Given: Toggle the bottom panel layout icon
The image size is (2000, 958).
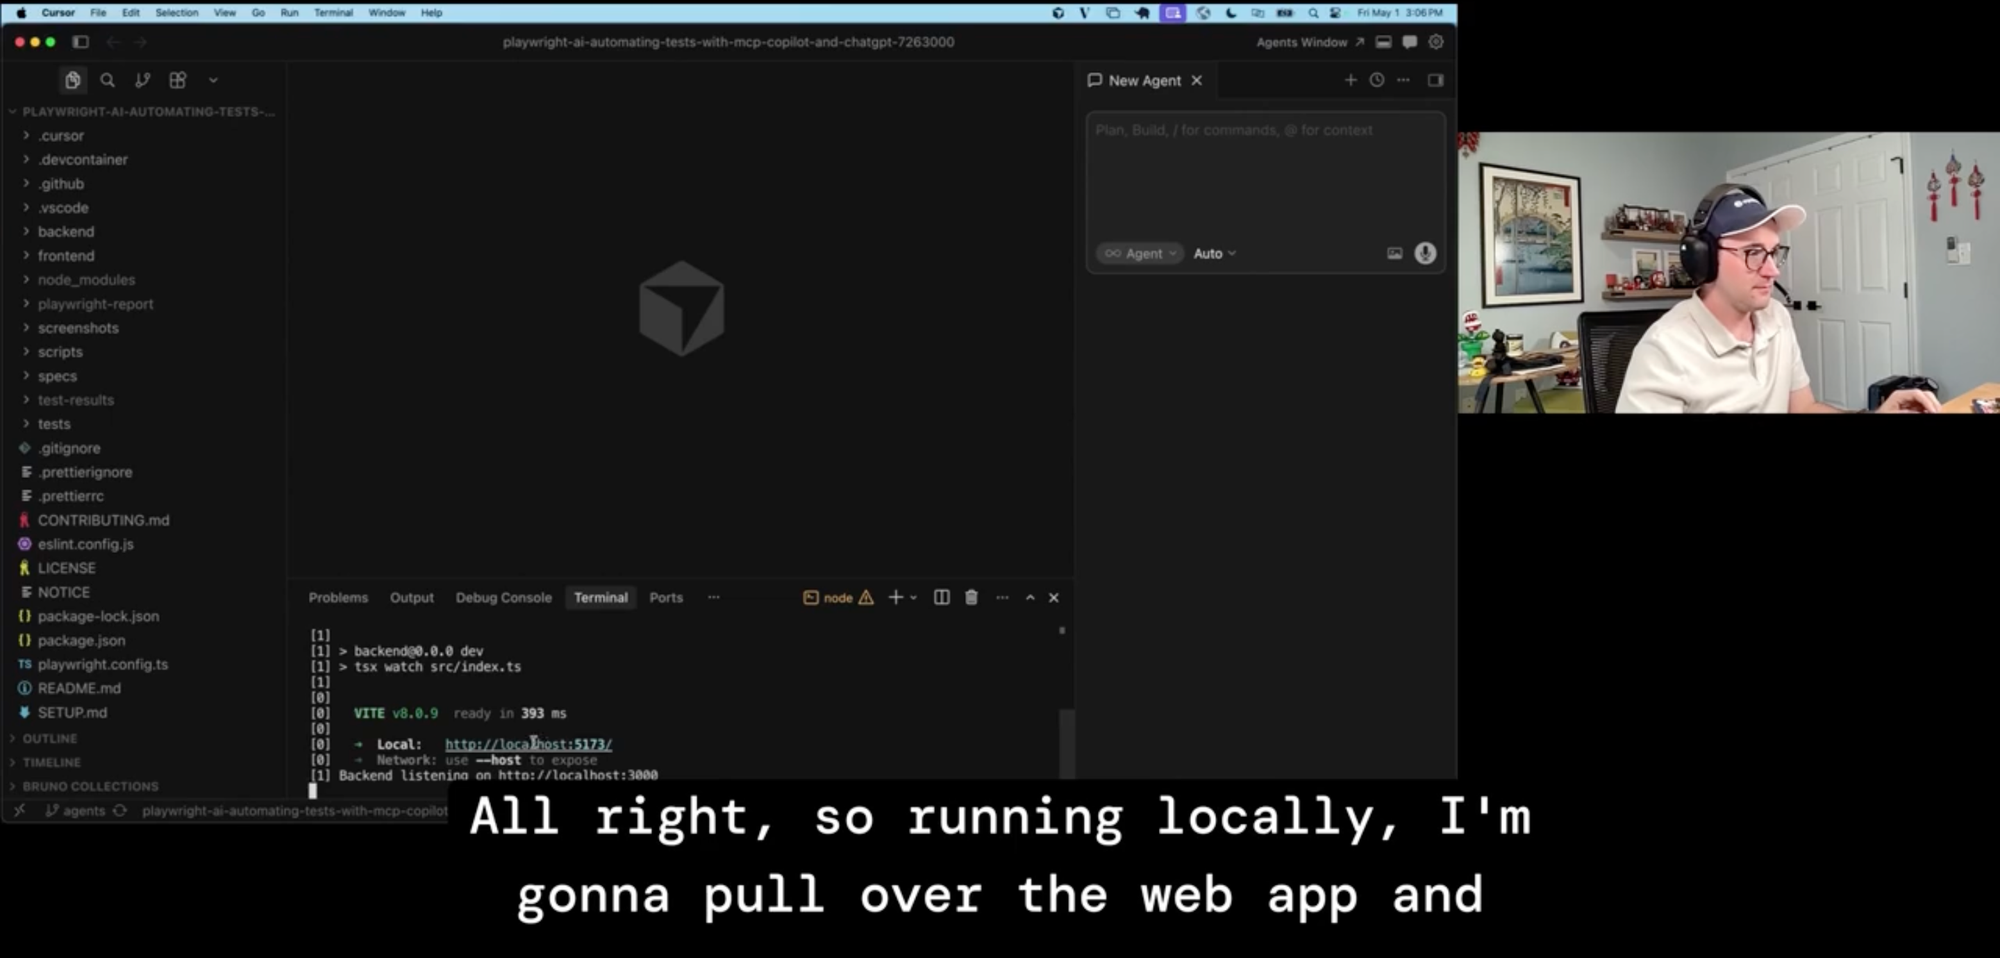Looking at the screenshot, I should 1384,42.
